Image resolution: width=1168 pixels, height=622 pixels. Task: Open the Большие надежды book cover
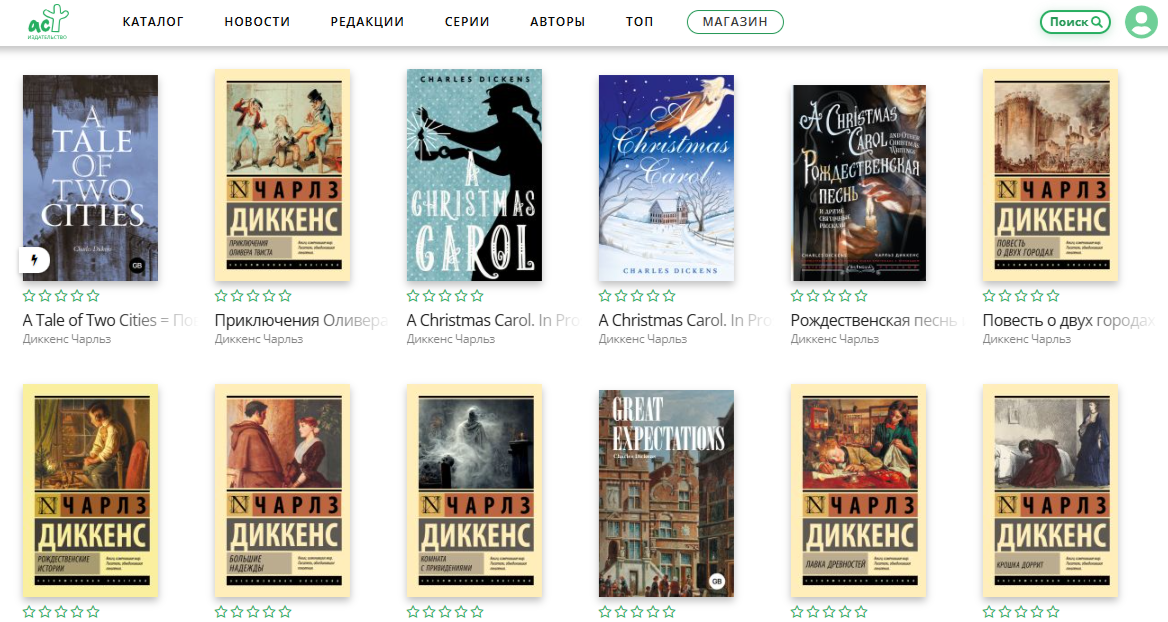[282, 490]
